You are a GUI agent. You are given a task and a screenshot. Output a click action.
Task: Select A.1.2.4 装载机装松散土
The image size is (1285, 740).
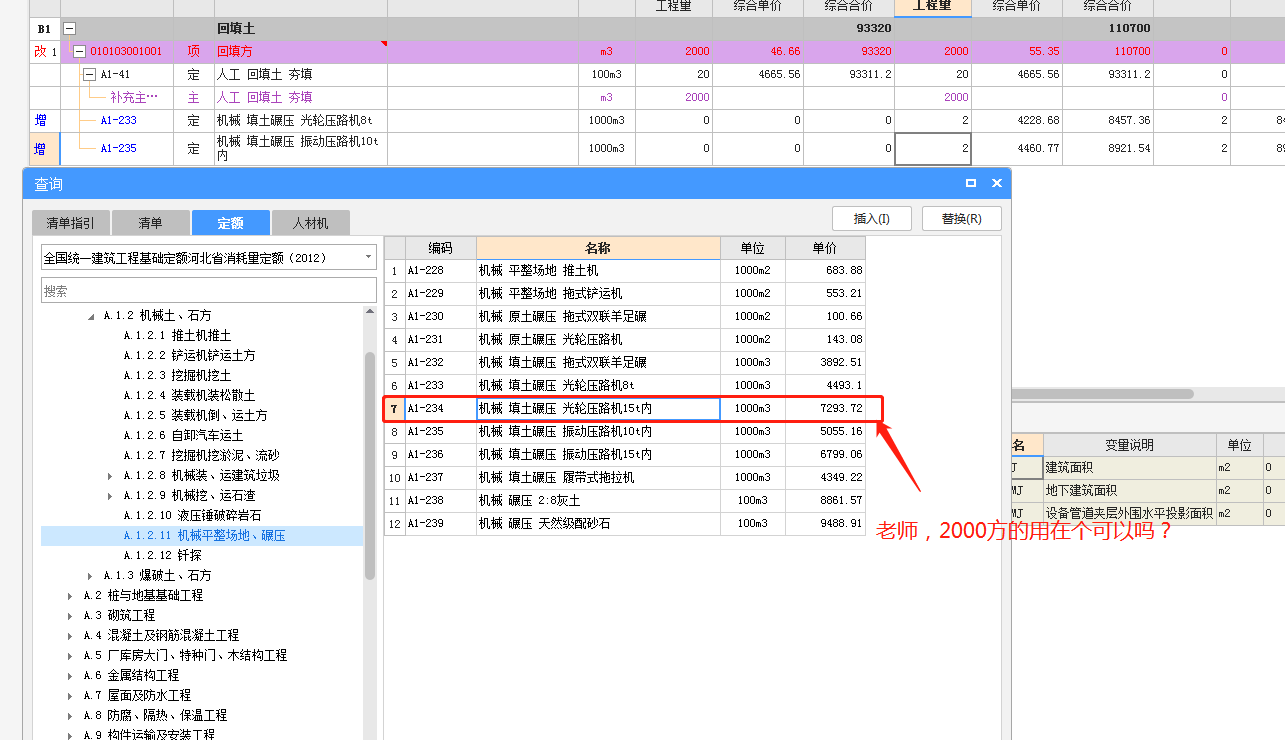[189, 396]
